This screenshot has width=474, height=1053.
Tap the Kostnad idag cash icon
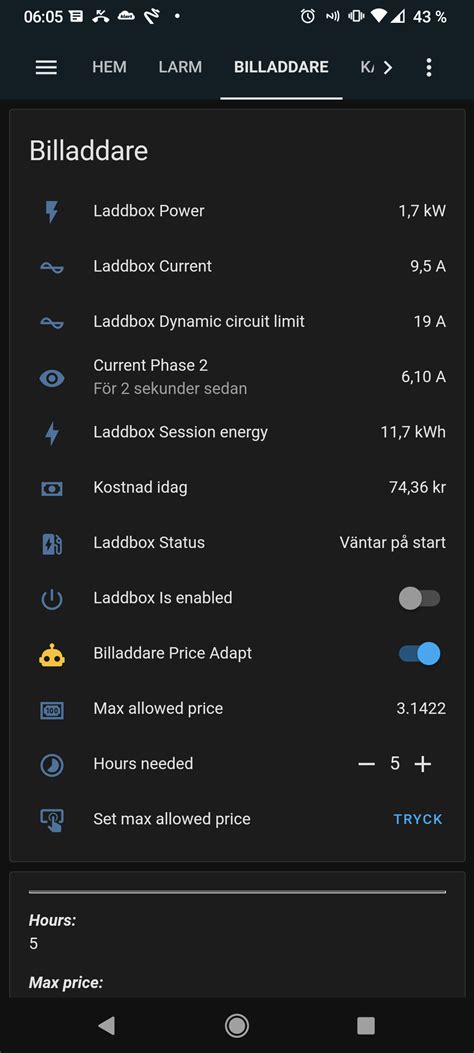coord(52,488)
